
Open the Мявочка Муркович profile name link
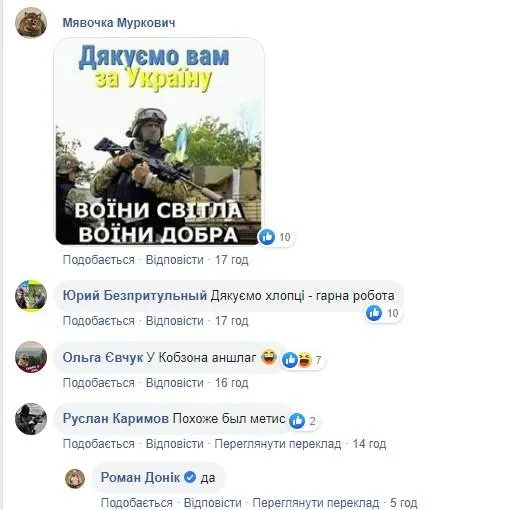click(x=119, y=23)
